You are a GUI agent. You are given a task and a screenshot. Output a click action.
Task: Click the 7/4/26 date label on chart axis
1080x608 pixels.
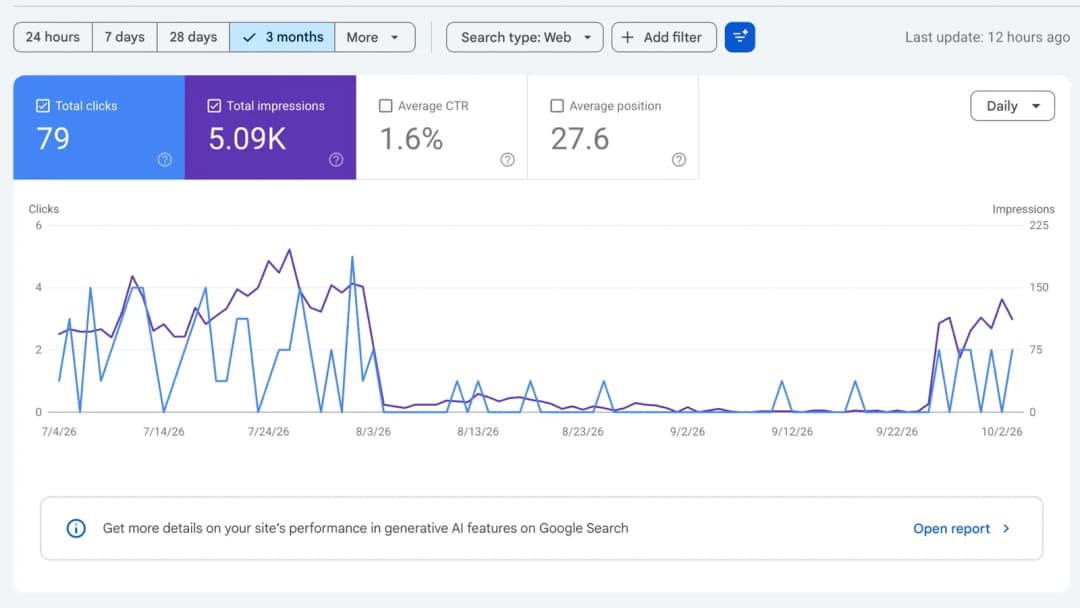point(59,432)
